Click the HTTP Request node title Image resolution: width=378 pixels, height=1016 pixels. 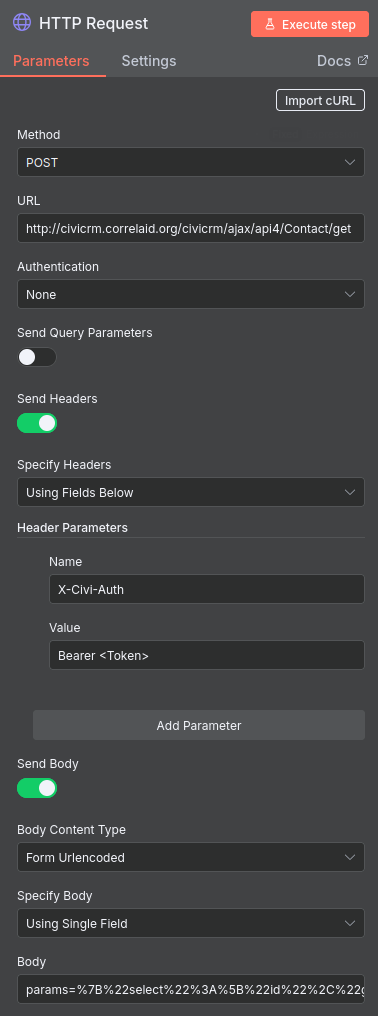93,23
